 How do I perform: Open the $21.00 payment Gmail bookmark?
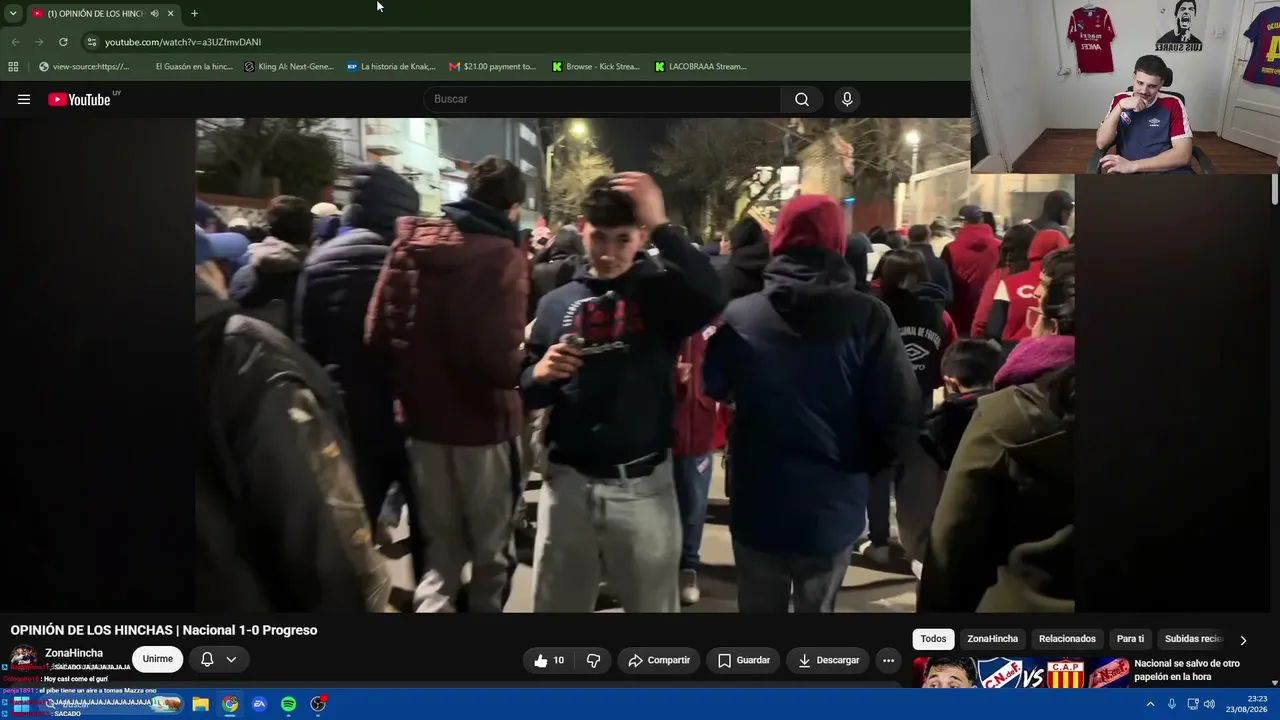[x=493, y=67]
